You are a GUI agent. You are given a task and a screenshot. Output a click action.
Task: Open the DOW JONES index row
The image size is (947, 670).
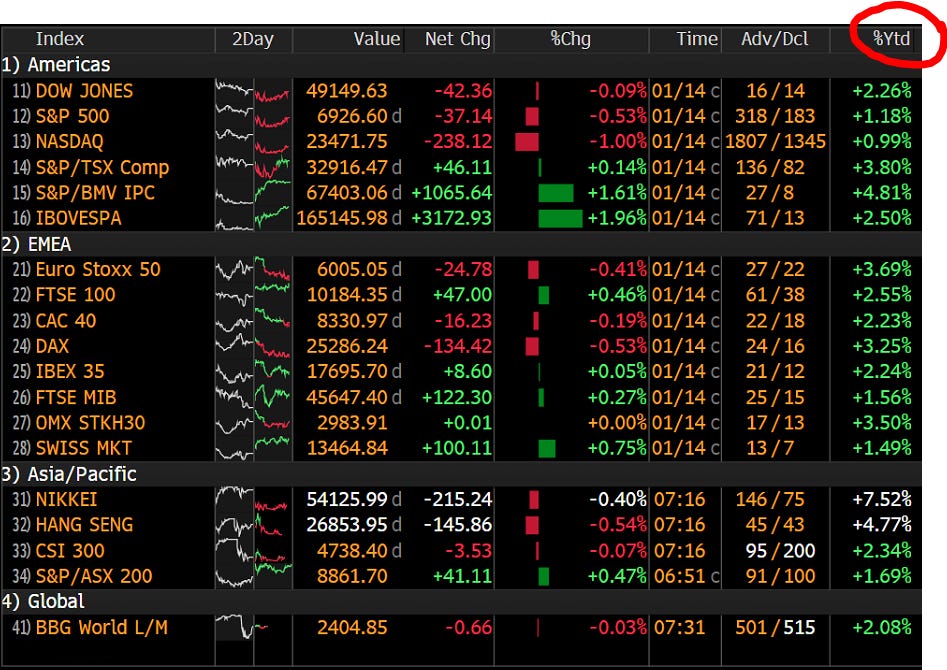85,91
